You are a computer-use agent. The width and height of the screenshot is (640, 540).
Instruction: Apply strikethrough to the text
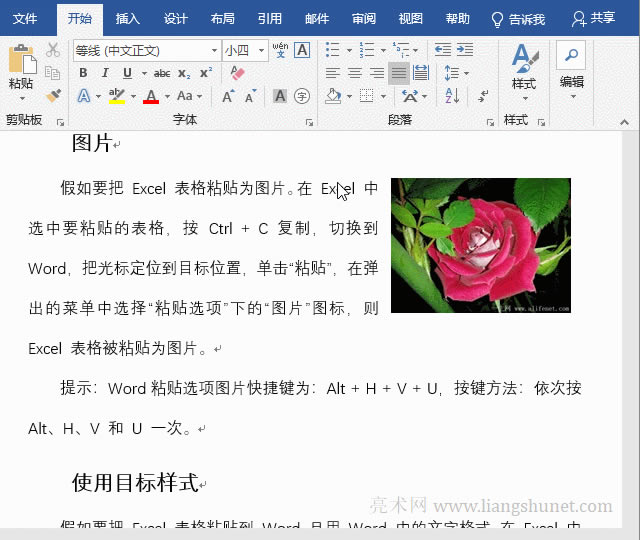click(x=160, y=73)
